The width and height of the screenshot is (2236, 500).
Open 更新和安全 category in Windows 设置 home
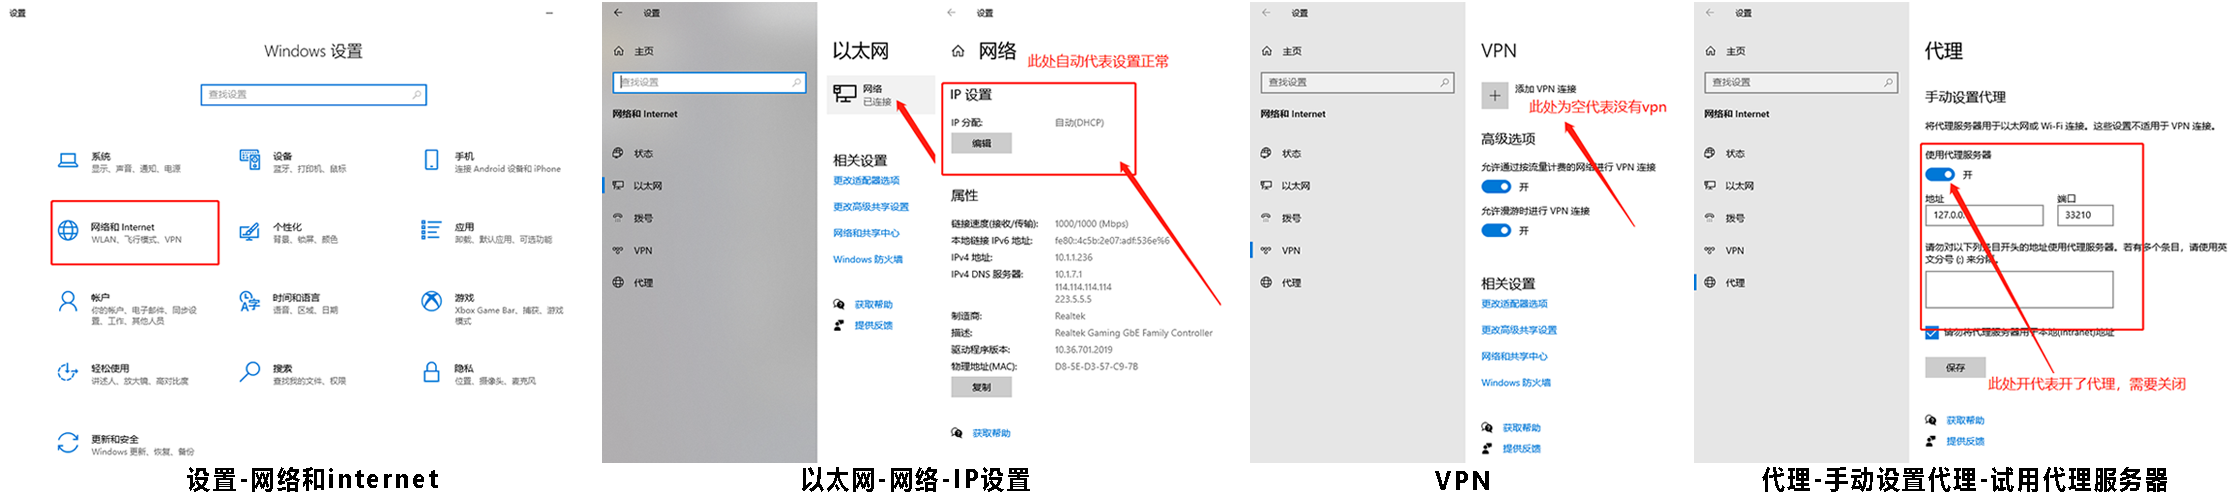[x=126, y=445]
